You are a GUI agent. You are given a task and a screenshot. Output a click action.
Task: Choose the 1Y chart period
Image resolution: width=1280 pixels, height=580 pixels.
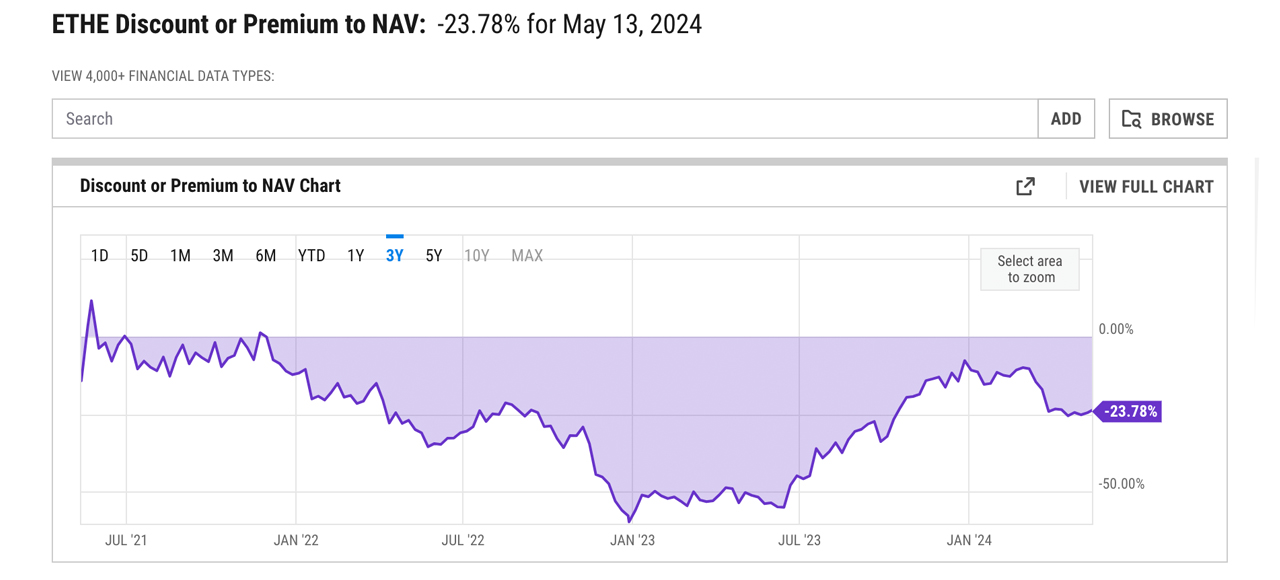point(356,256)
